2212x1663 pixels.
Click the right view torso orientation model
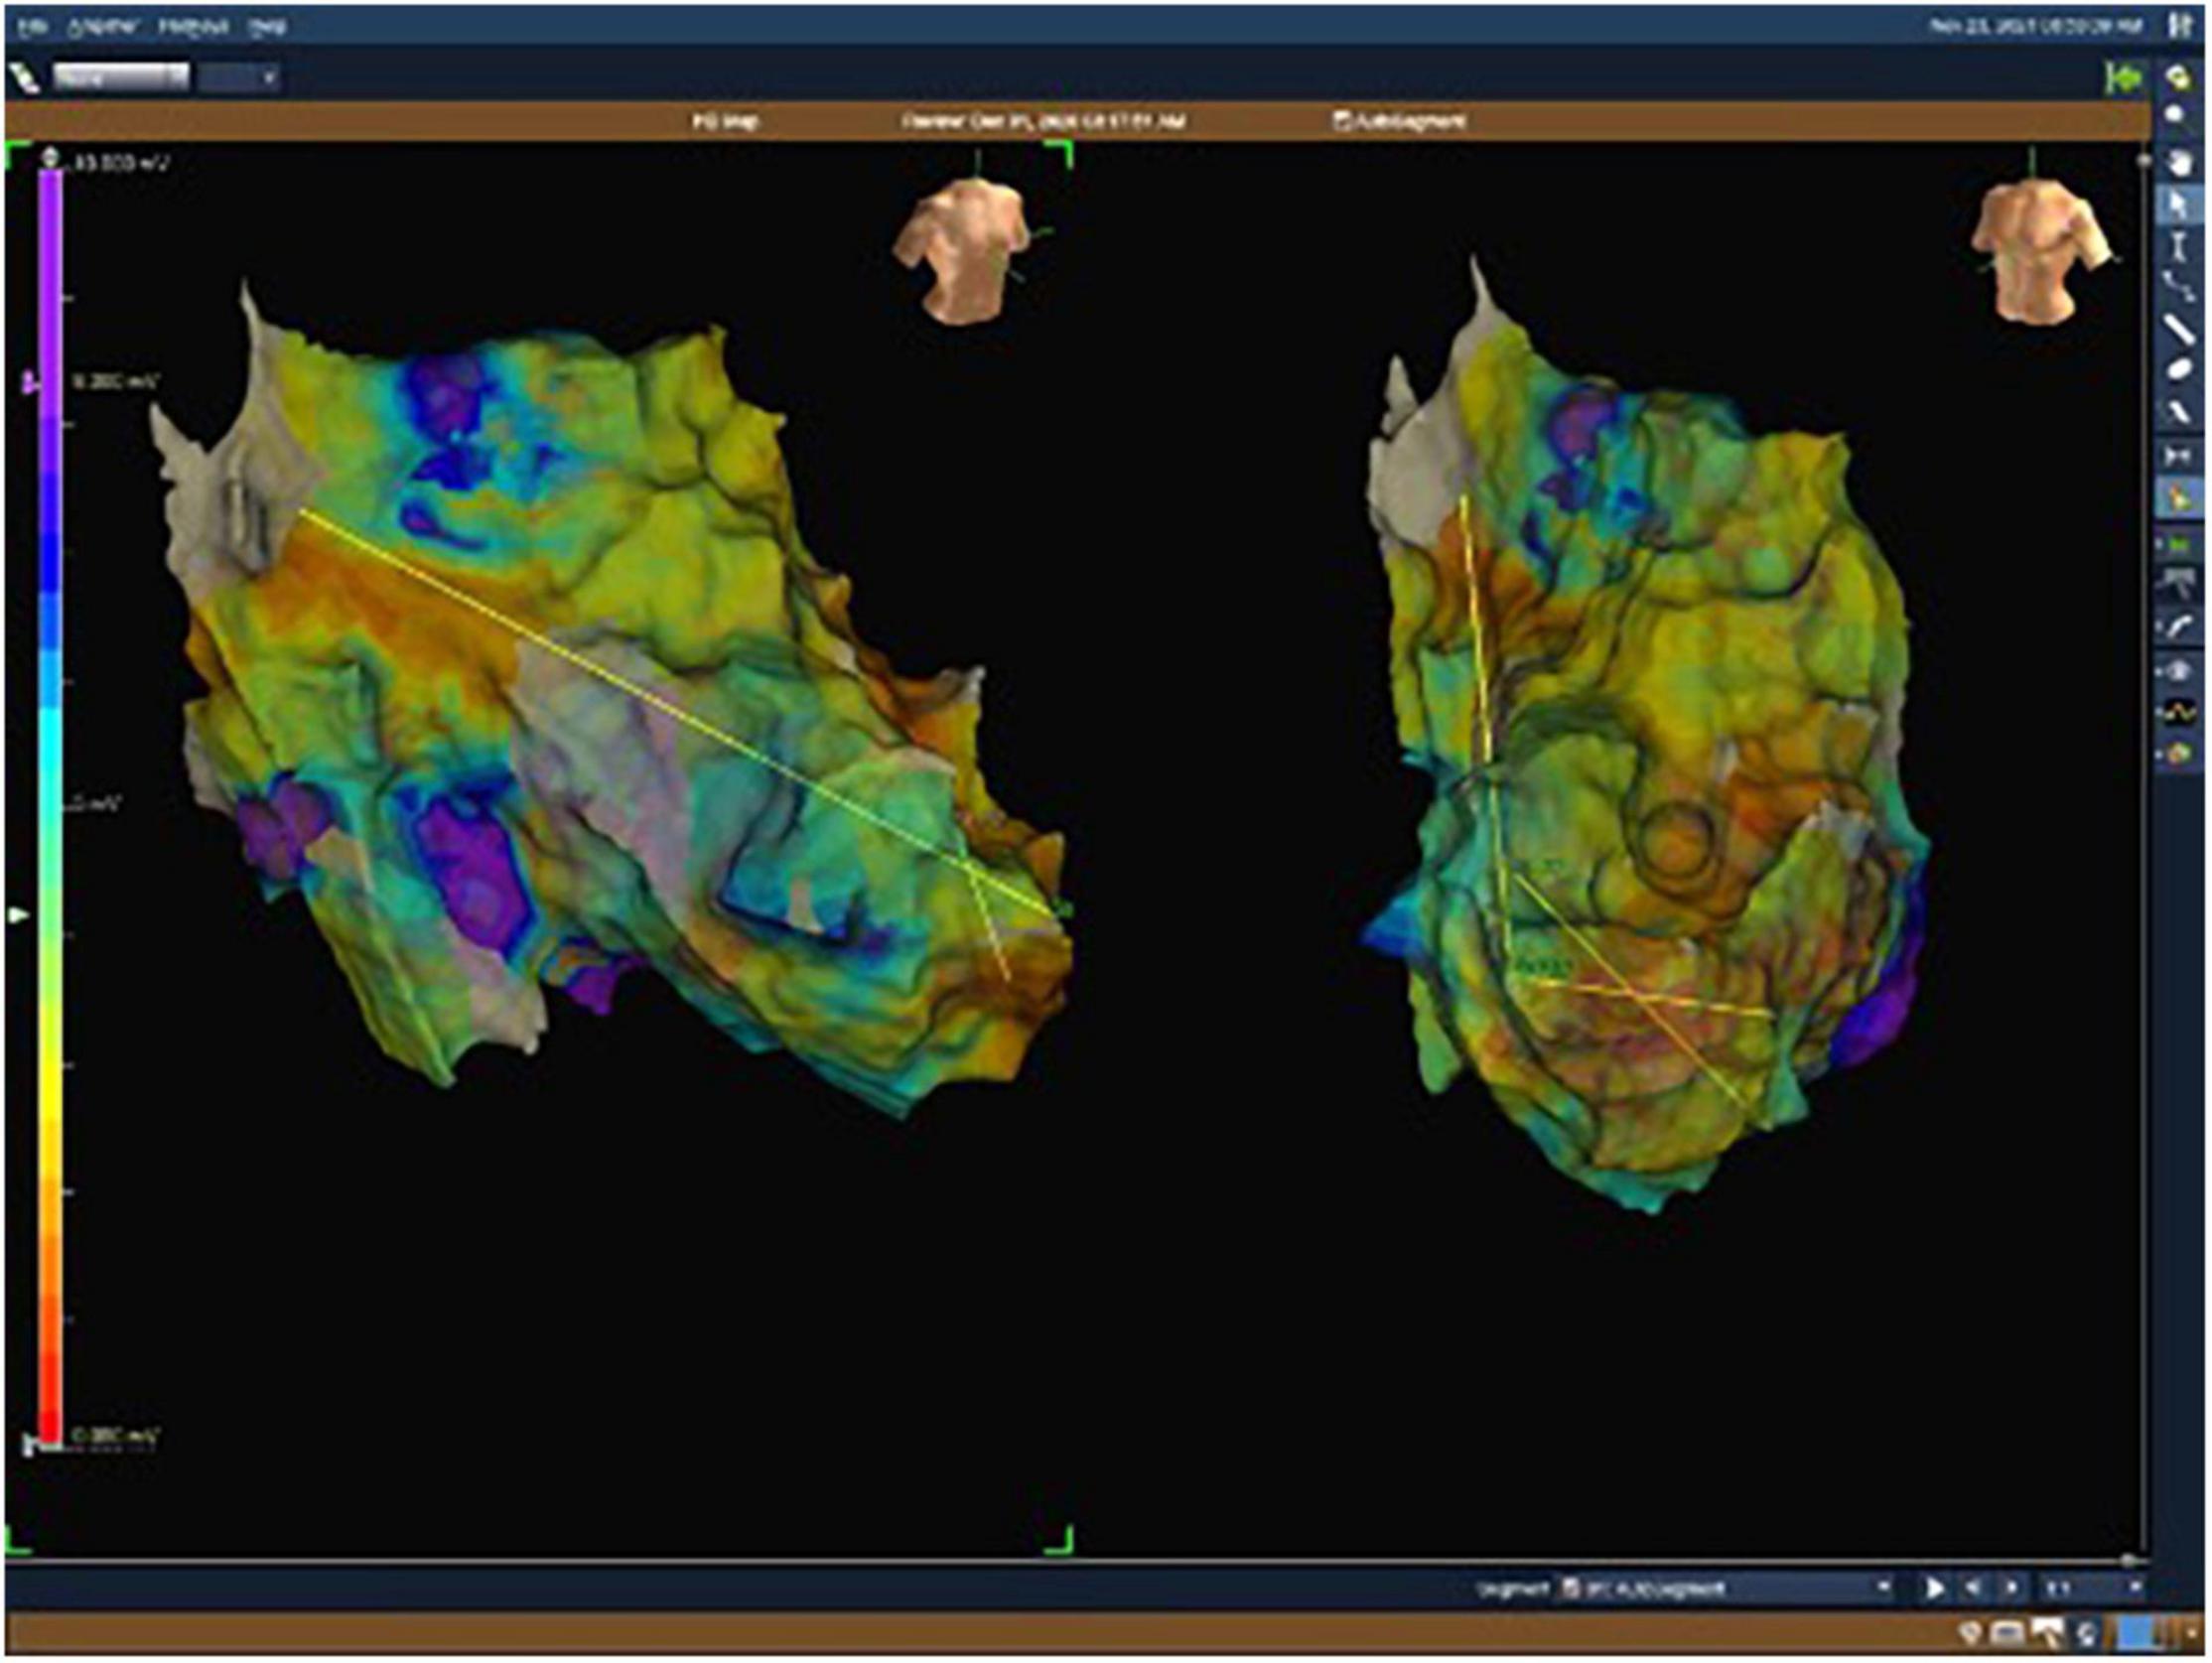(x=2040, y=251)
